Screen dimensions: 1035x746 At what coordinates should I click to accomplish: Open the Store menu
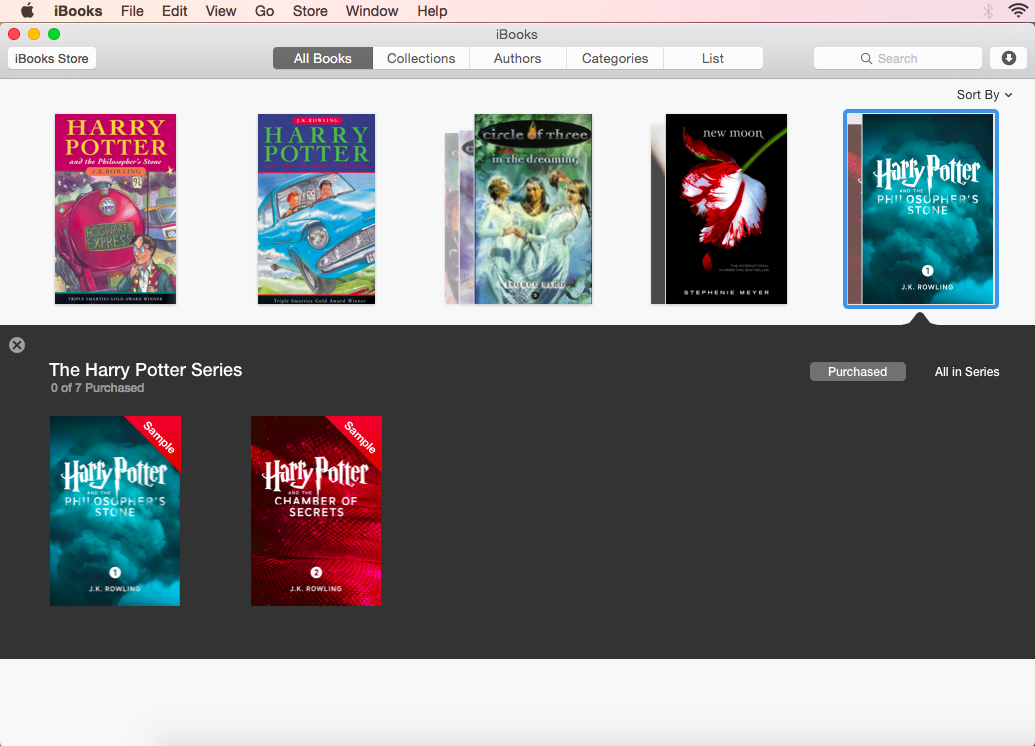point(310,11)
